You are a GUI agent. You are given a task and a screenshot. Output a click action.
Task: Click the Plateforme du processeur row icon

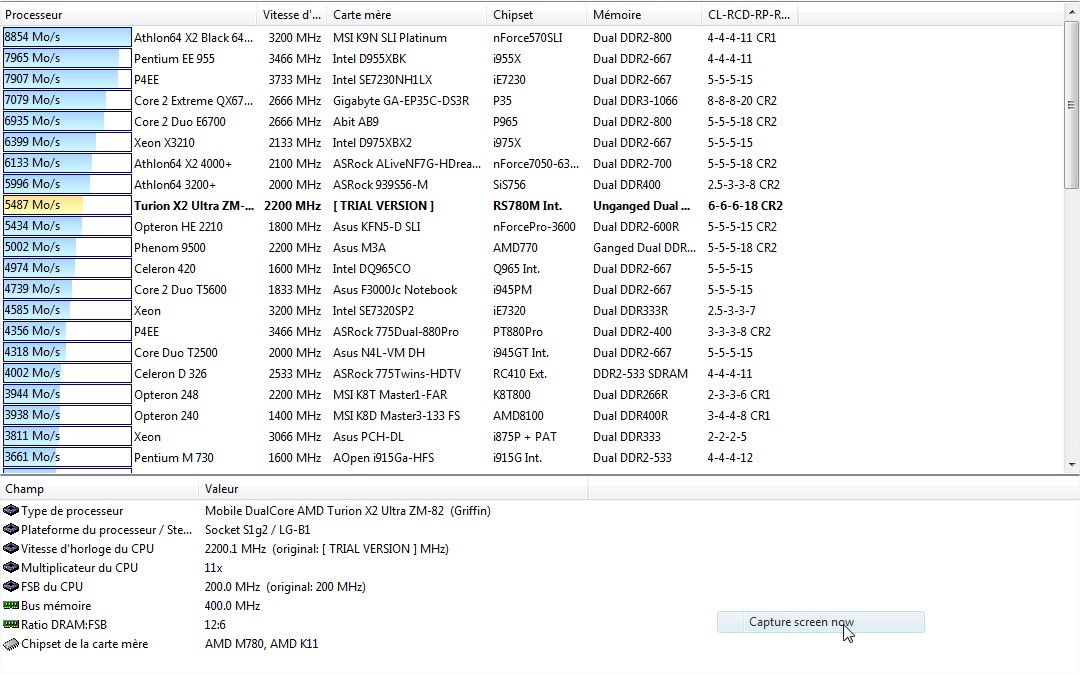[11, 529]
